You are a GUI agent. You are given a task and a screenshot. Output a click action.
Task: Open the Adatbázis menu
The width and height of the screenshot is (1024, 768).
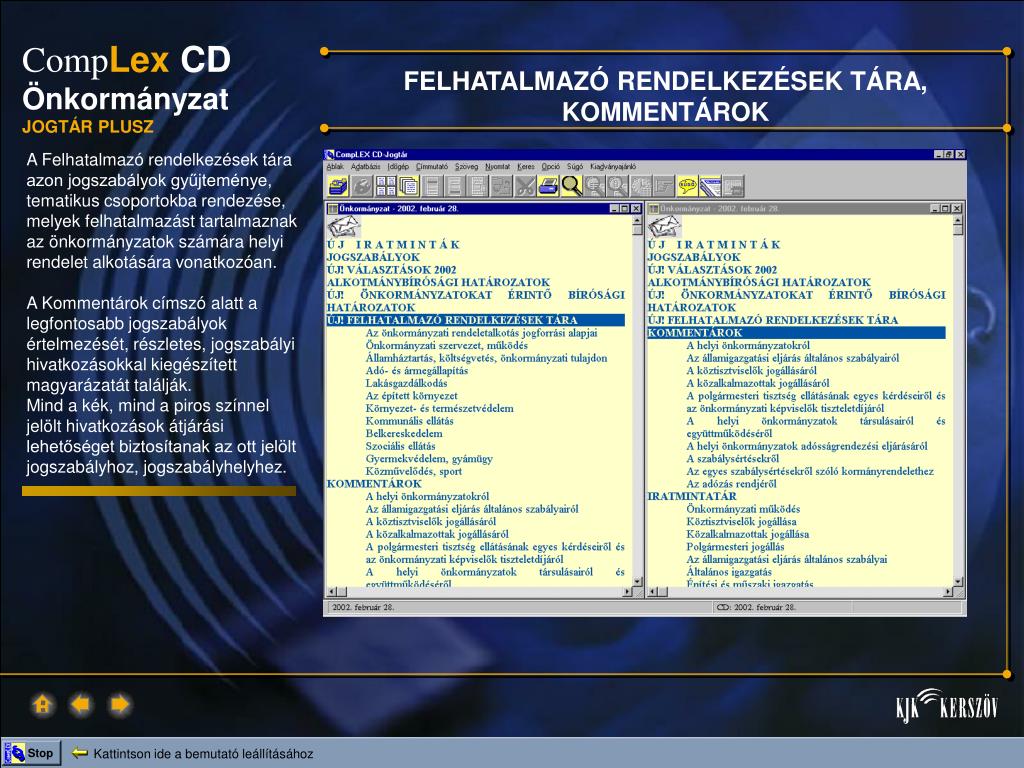365,167
